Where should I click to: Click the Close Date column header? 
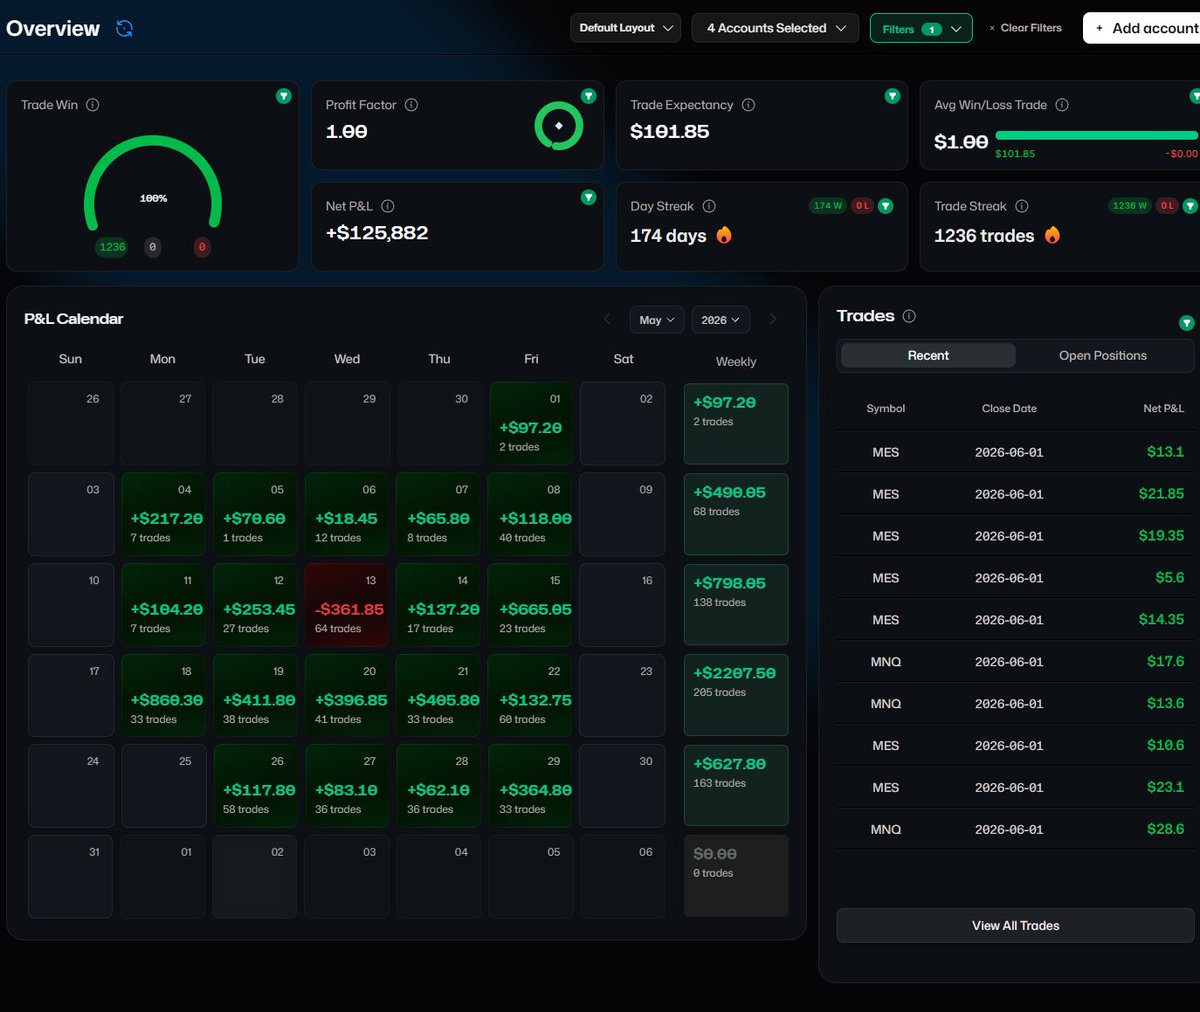click(1009, 409)
